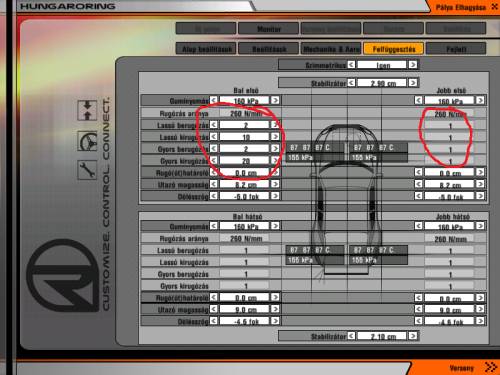Click the up/down arrows garage icon
500x375 pixels.
(x=87, y=111)
